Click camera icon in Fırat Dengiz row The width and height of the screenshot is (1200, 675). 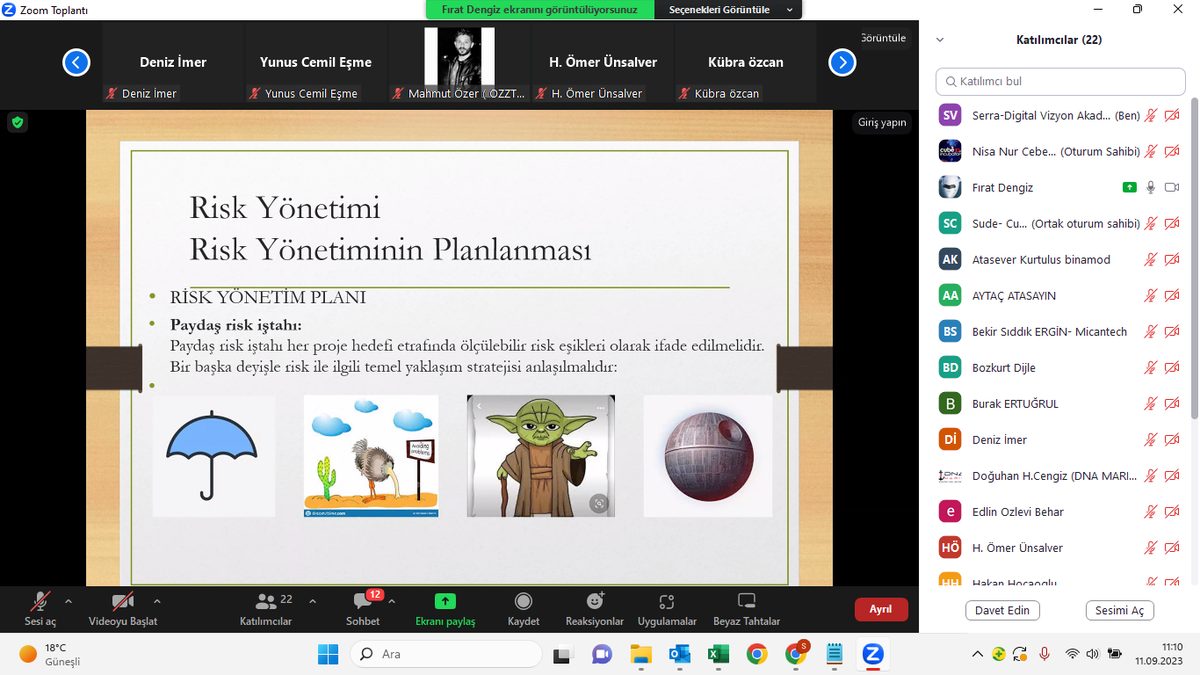1173,188
